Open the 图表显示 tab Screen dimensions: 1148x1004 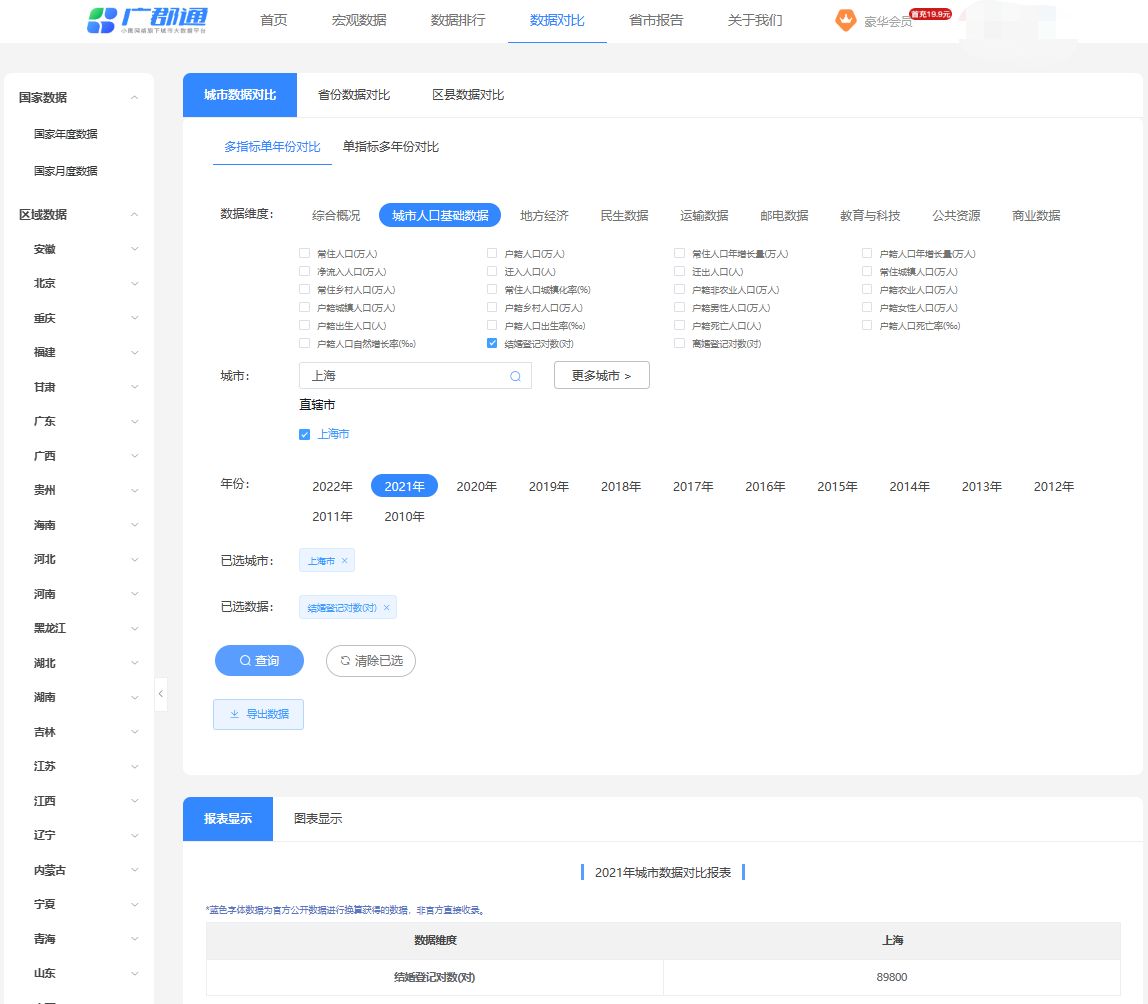[317, 817]
